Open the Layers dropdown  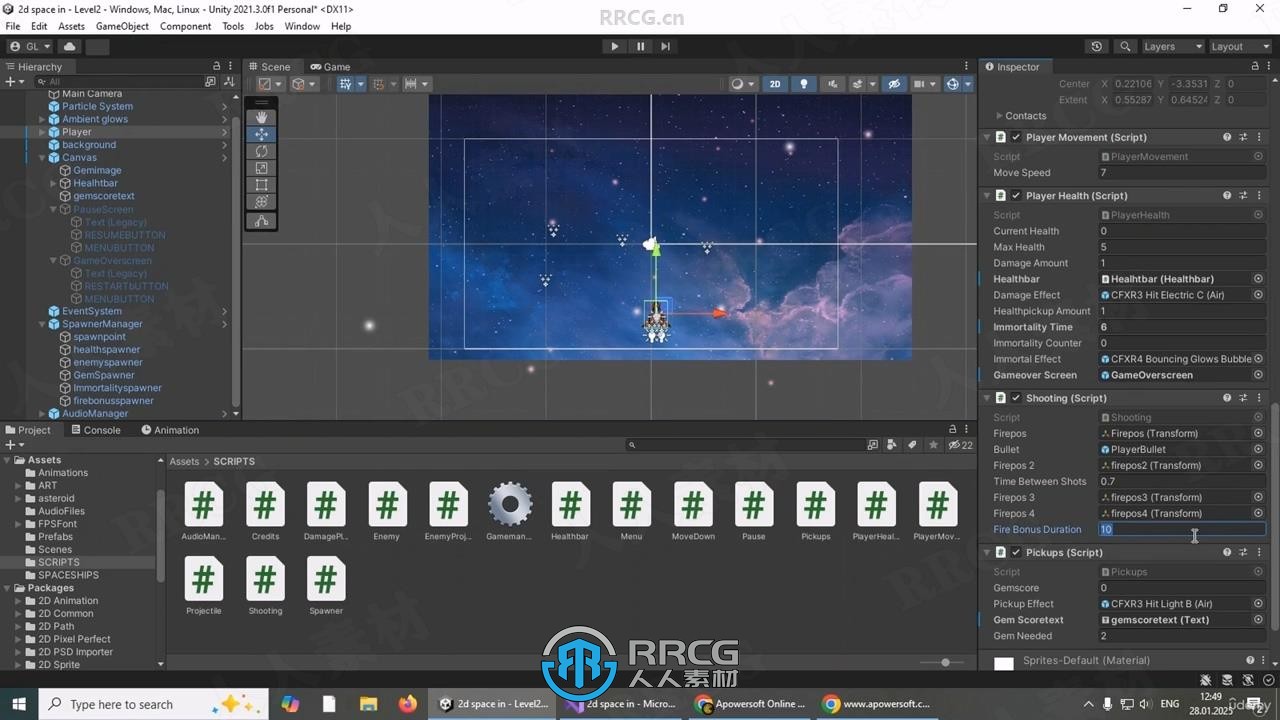[1172, 46]
